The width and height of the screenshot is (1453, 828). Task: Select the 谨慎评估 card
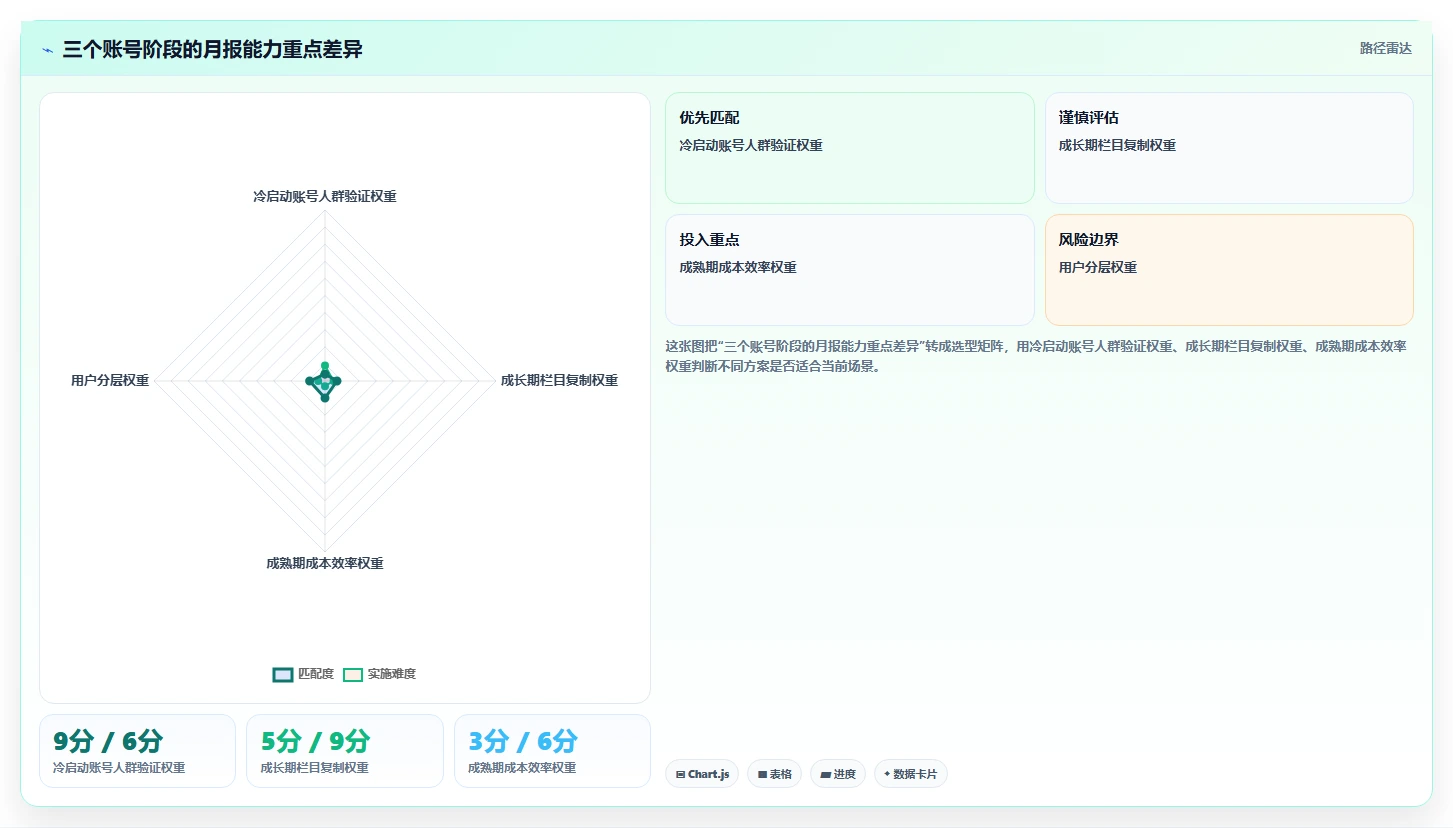[x=1229, y=148]
